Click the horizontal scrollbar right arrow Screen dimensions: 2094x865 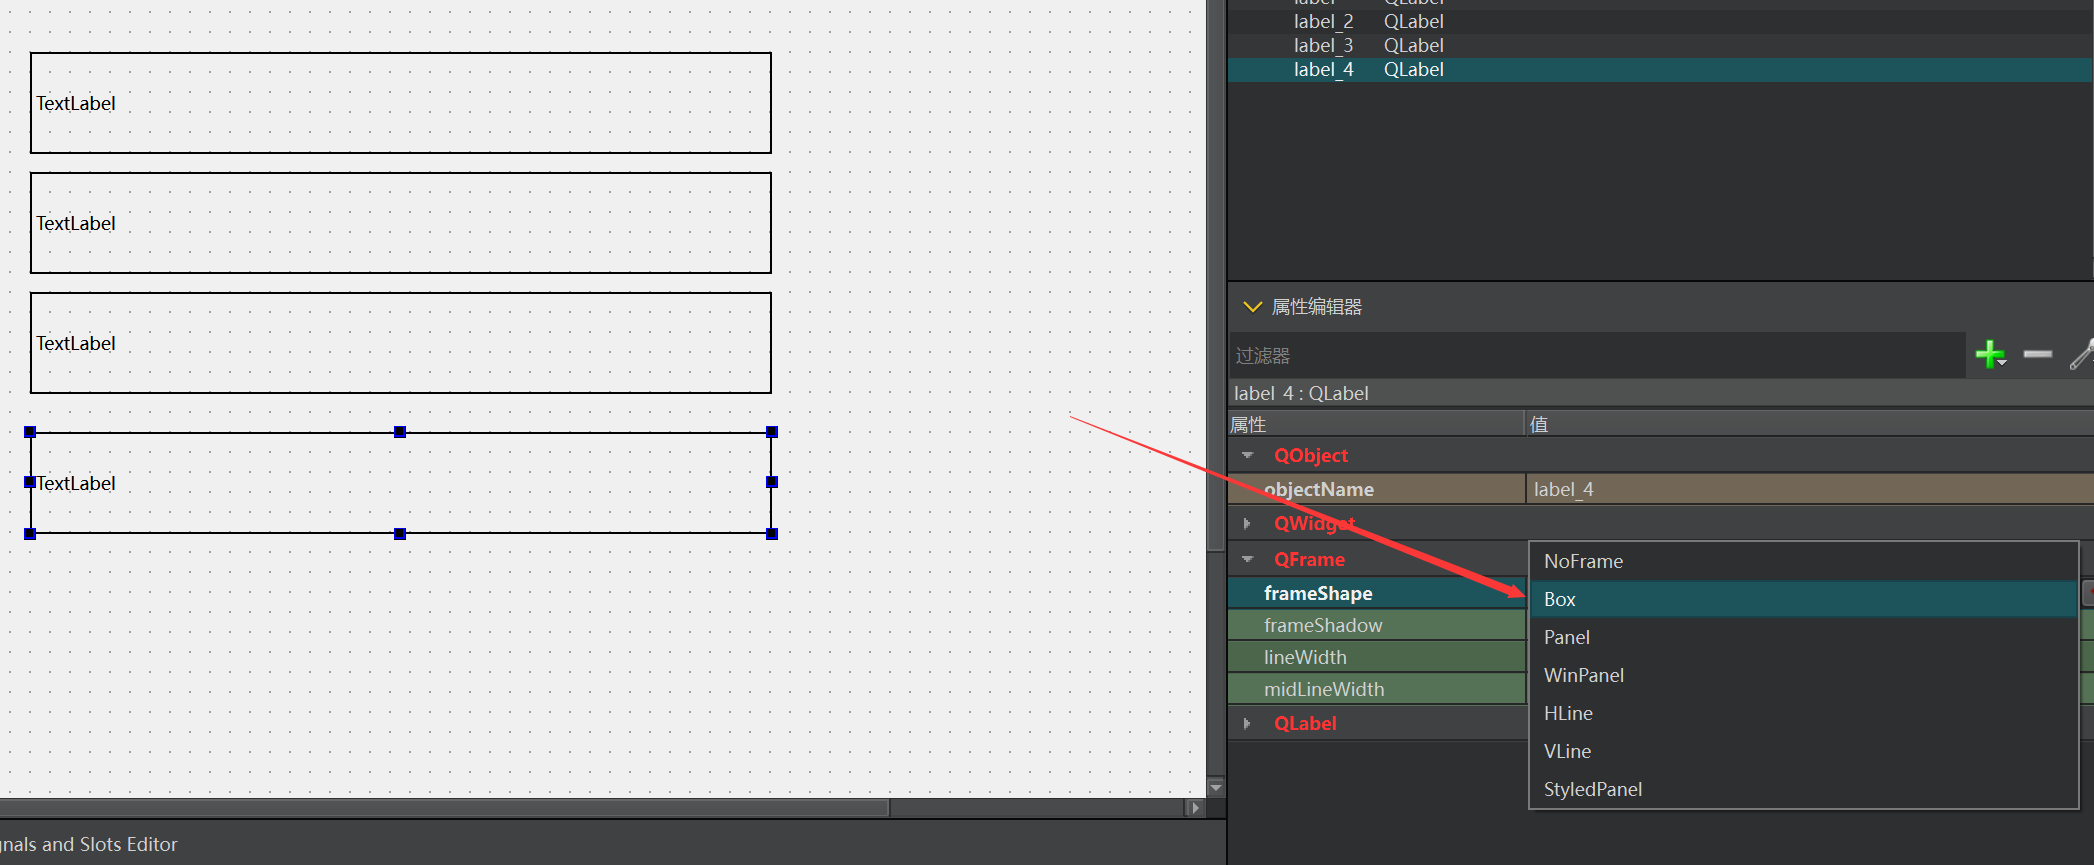coord(1195,807)
